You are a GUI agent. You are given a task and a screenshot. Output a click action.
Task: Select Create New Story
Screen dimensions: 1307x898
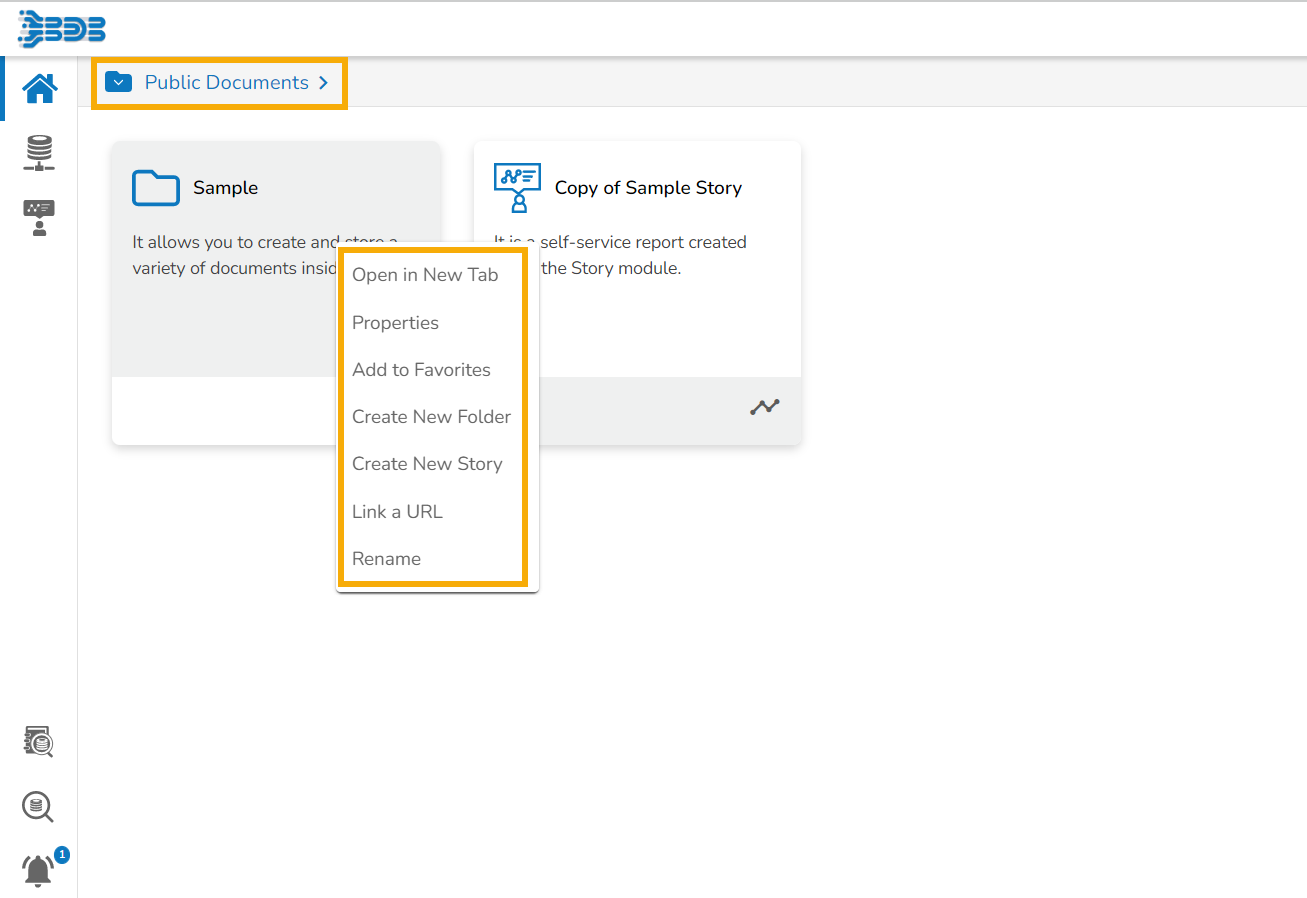point(427,464)
